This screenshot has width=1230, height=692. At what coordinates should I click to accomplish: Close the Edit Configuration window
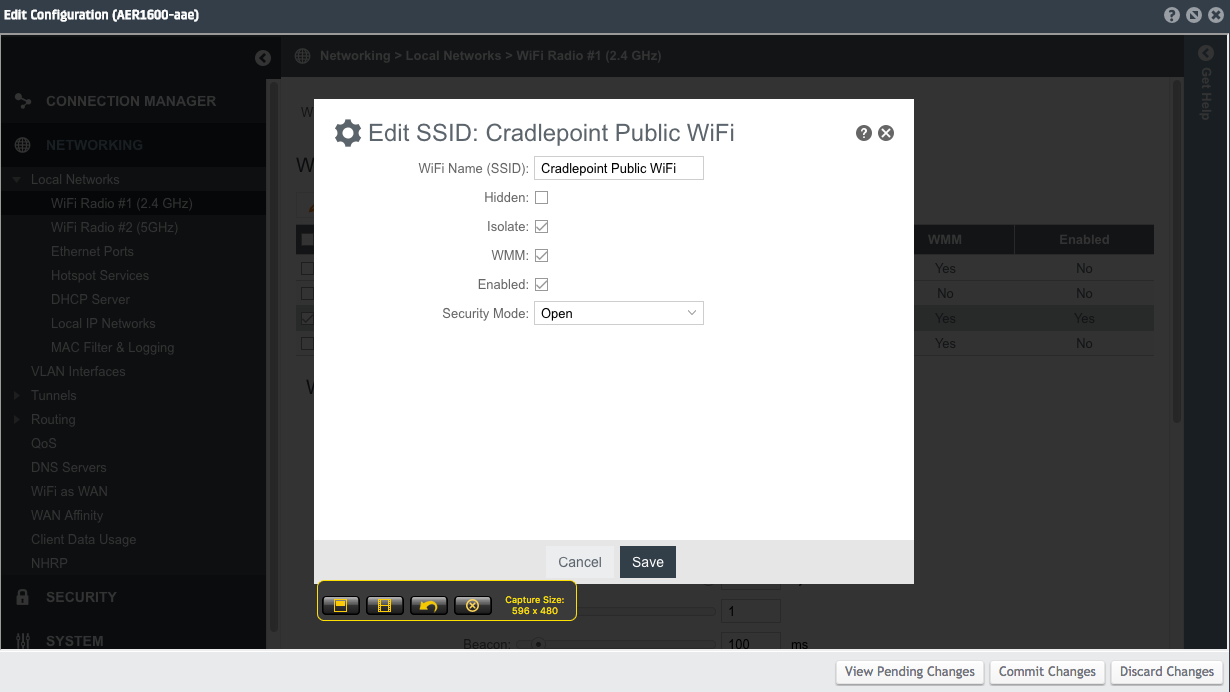click(x=1215, y=15)
